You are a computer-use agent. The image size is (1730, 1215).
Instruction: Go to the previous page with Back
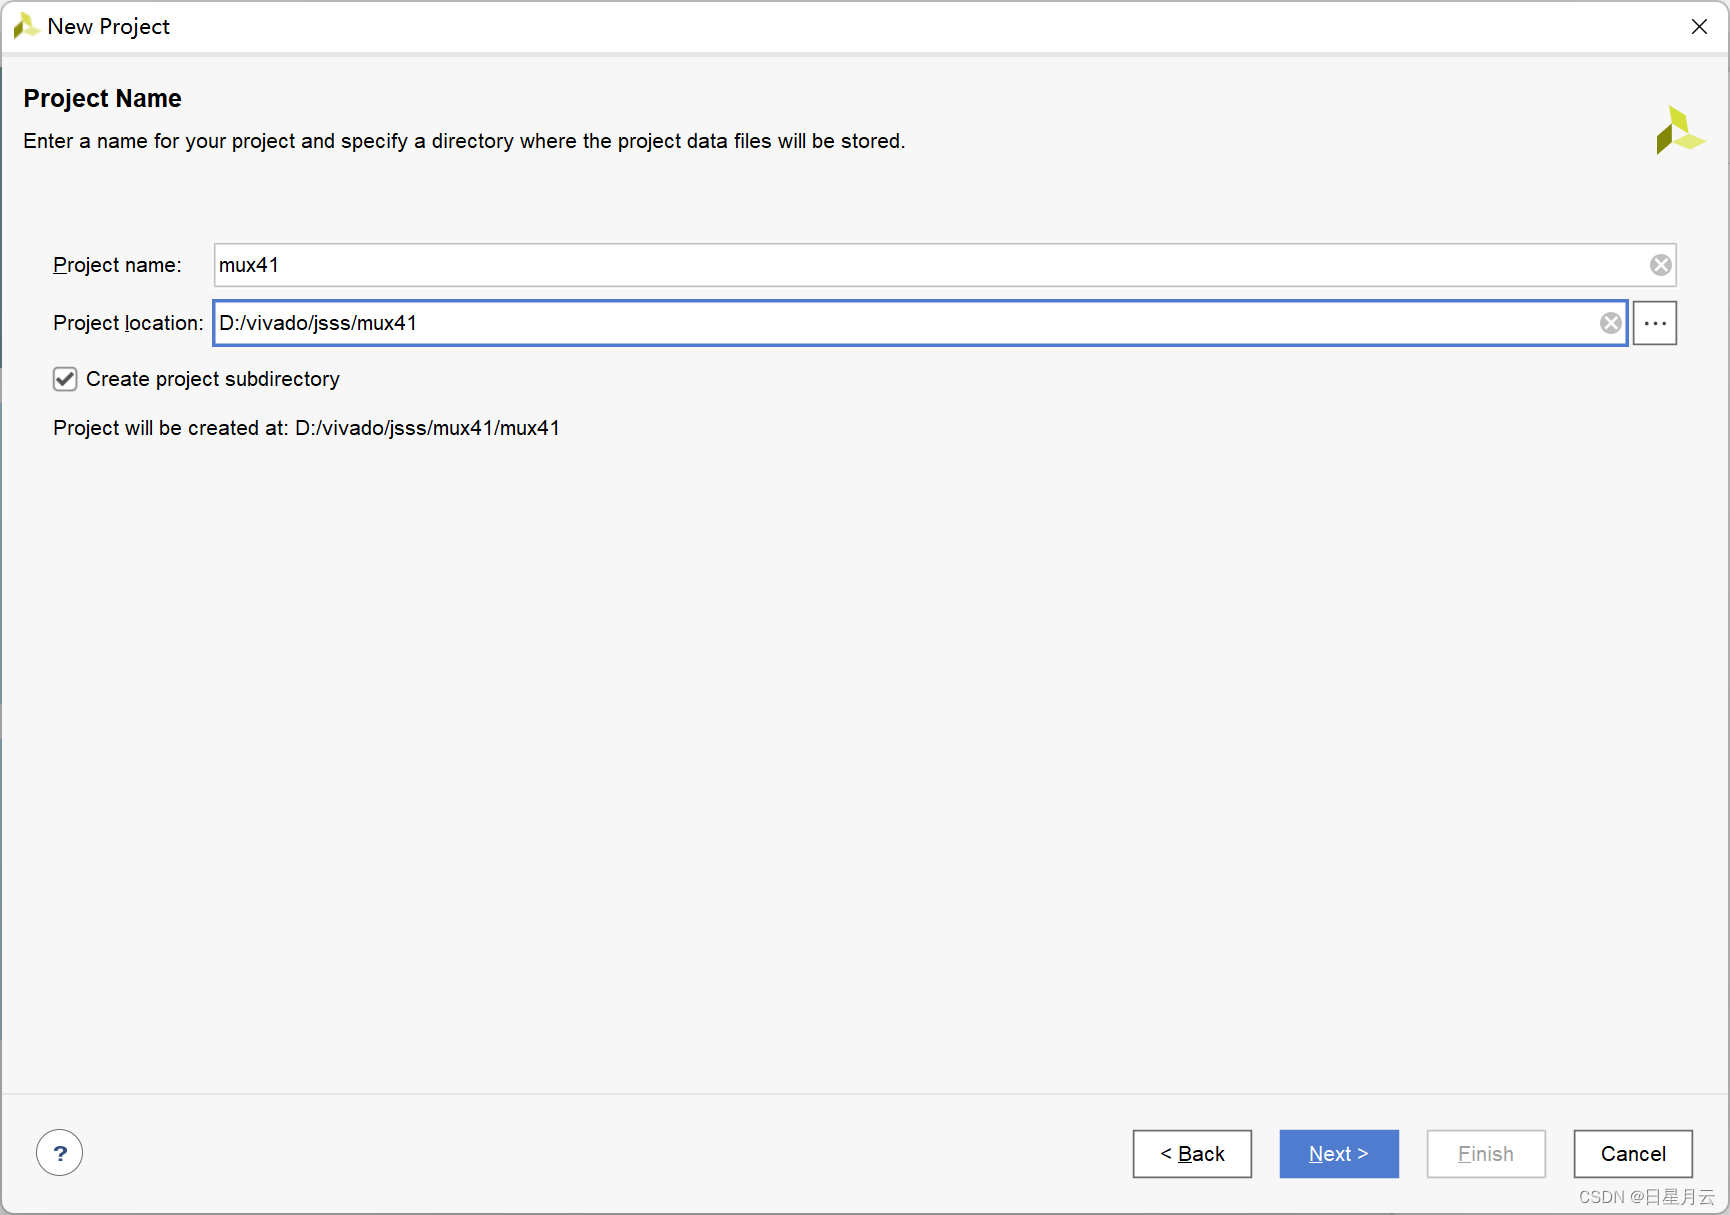pyautogui.click(x=1192, y=1154)
